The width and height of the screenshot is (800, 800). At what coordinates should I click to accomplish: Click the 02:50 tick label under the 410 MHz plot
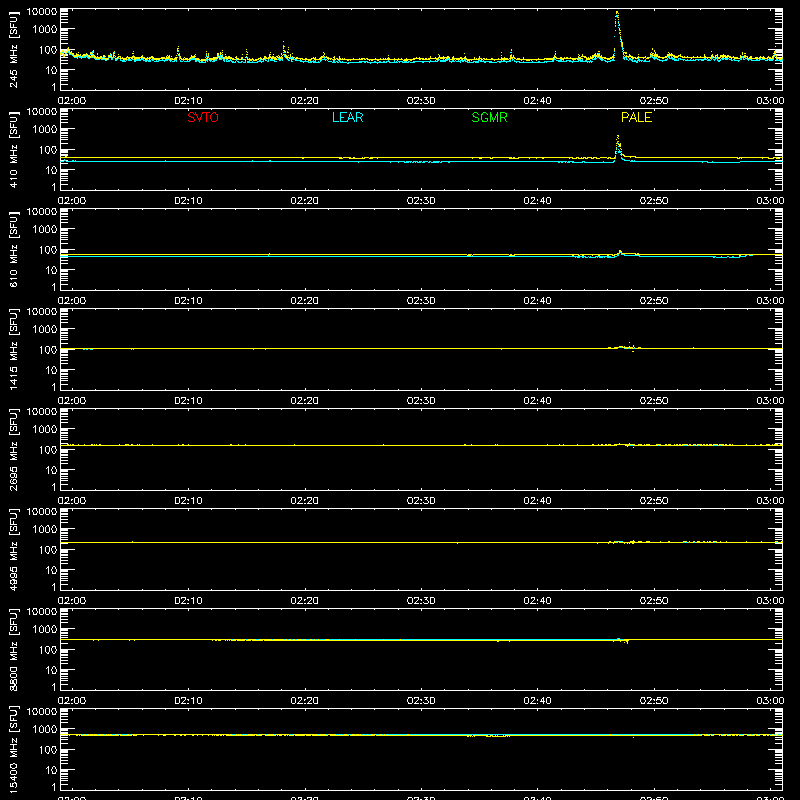pyautogui.click(x=654, y=201)
